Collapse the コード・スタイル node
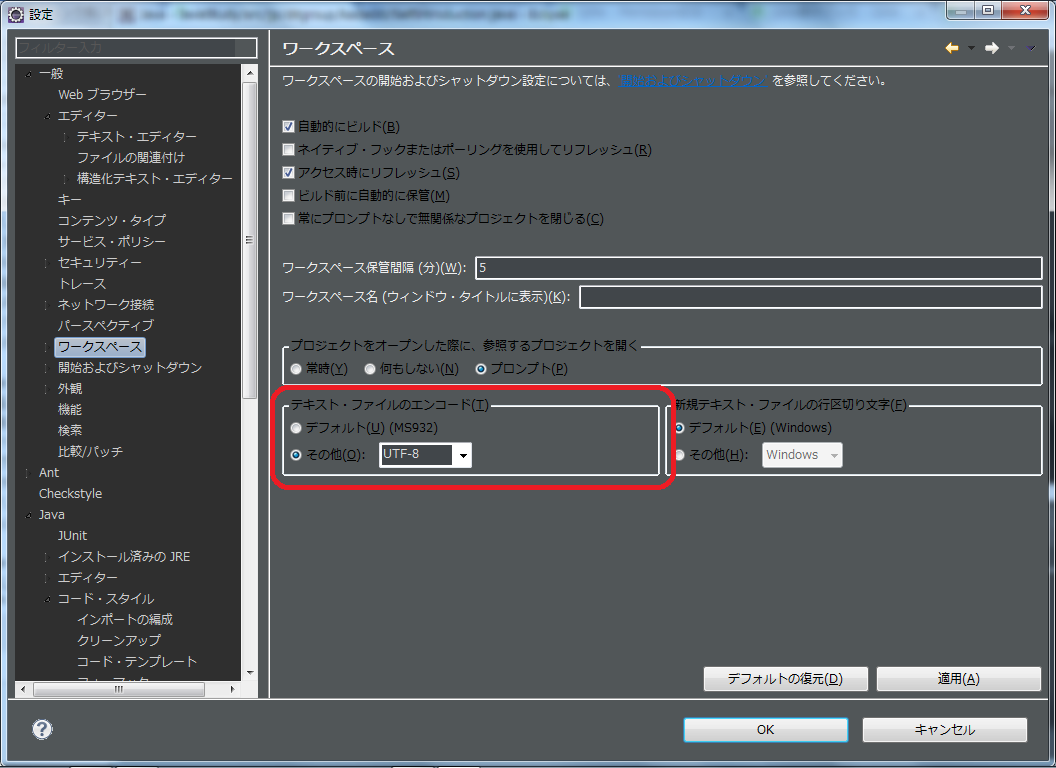The height and width of the screenshot is (768, 1056). (47, 600)
